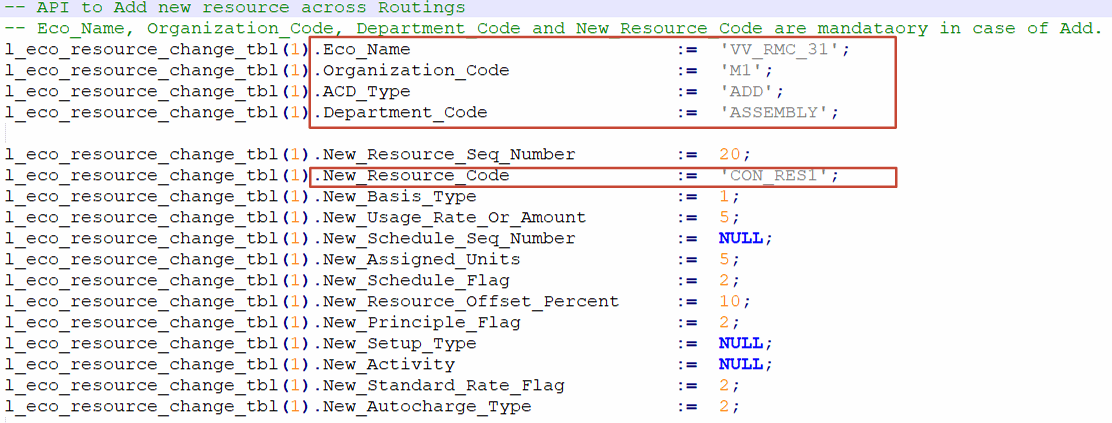Click the .New_Schedule_Flag field text

point(411,280)
